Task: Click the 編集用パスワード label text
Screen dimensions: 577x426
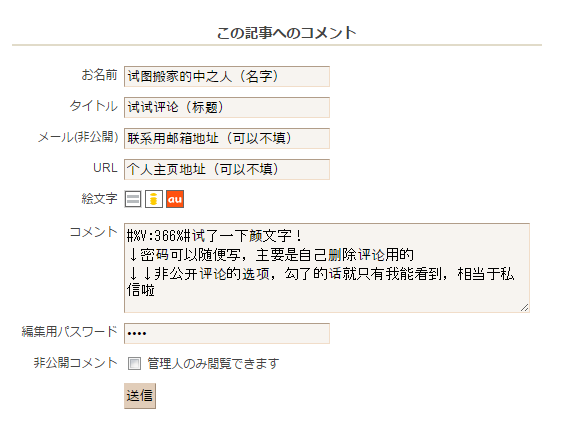Action: tap(70, 331)
